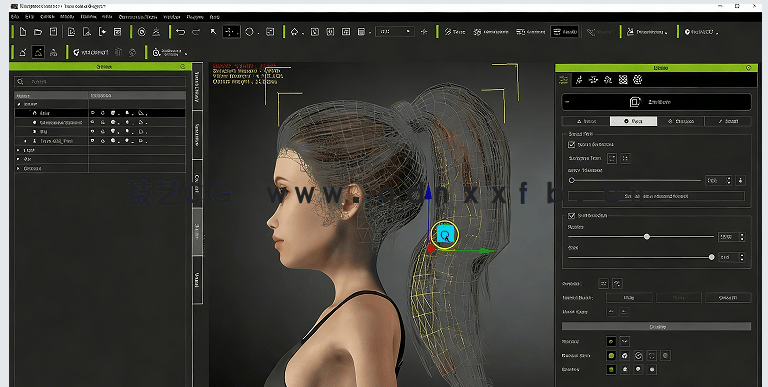The width and height of the screenshot is (768, 387).
Task: Click the slider handle at the track's far right
Action: click(x=711, y=257)
